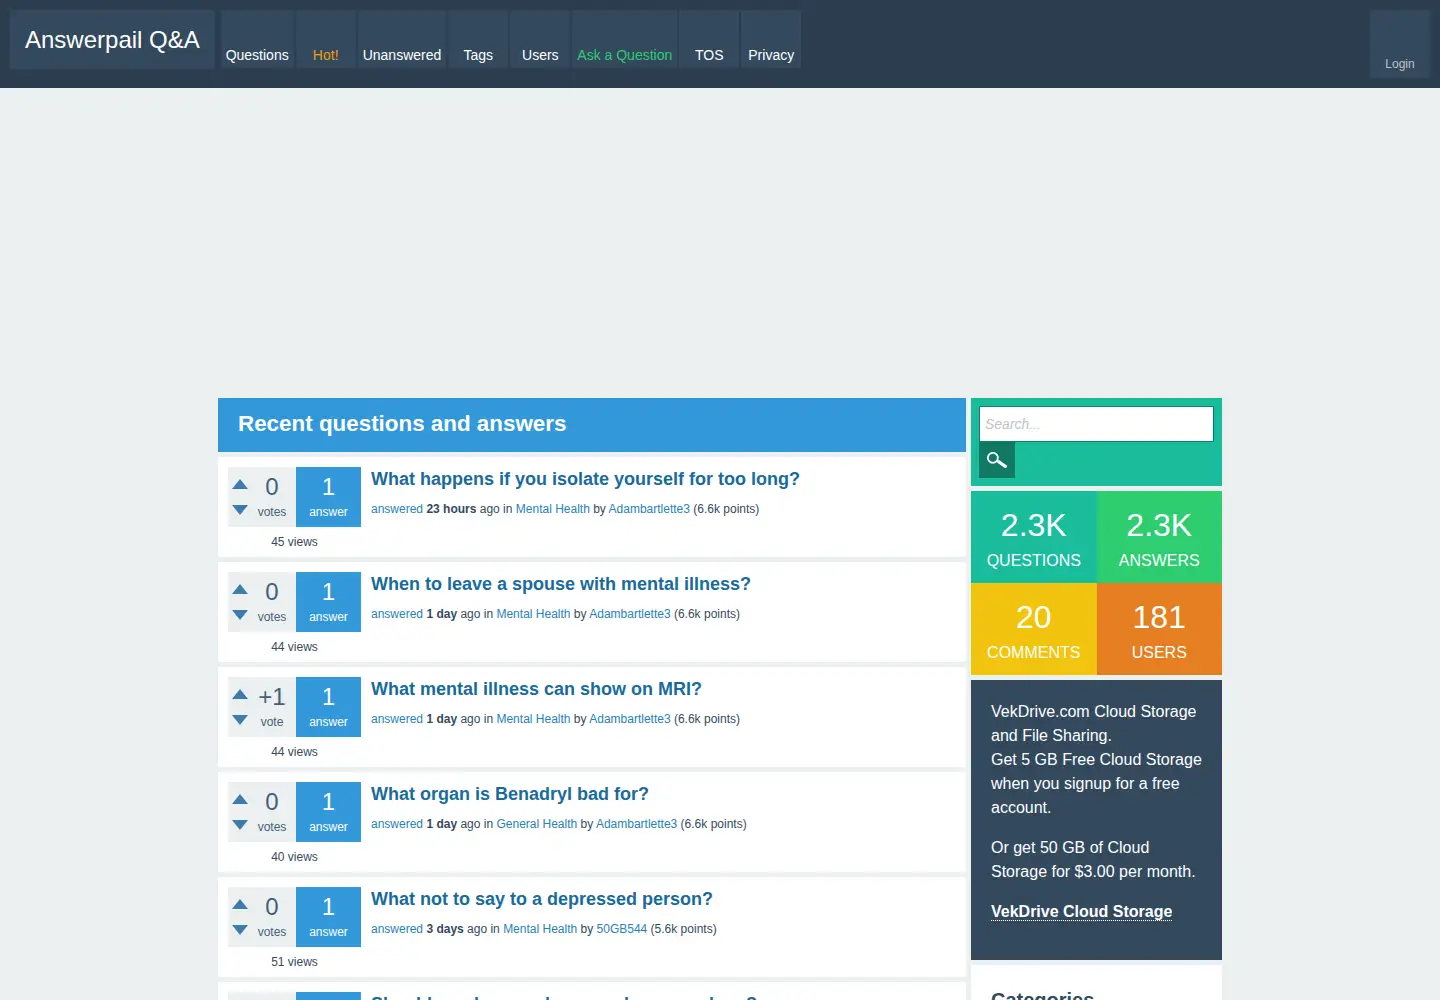Click Mental Health category on MRI question
This screenshot has height=1000, width=1440.
point(533,719)
